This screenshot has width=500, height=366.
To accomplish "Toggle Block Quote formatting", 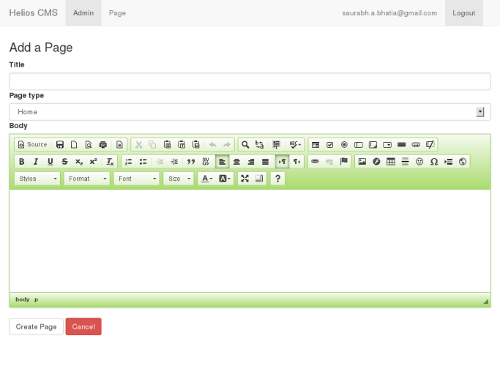I will pyautogui.click(x=191, y=162).
